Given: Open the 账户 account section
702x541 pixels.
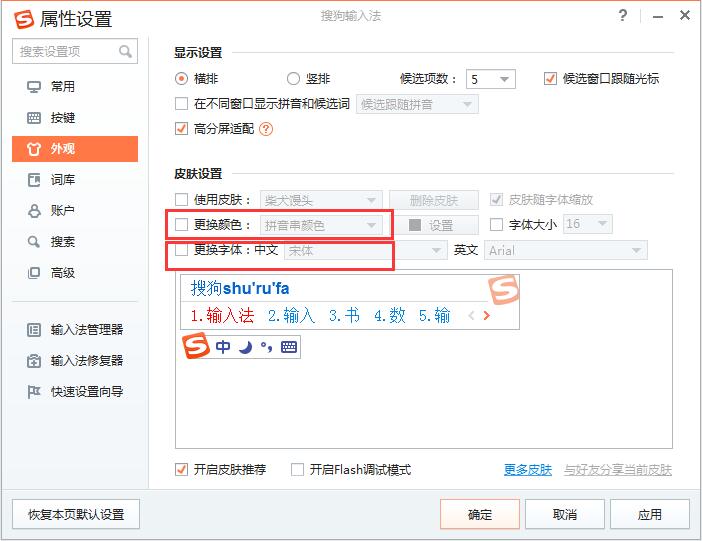Looking at the screenshot, I should point(75,210).
